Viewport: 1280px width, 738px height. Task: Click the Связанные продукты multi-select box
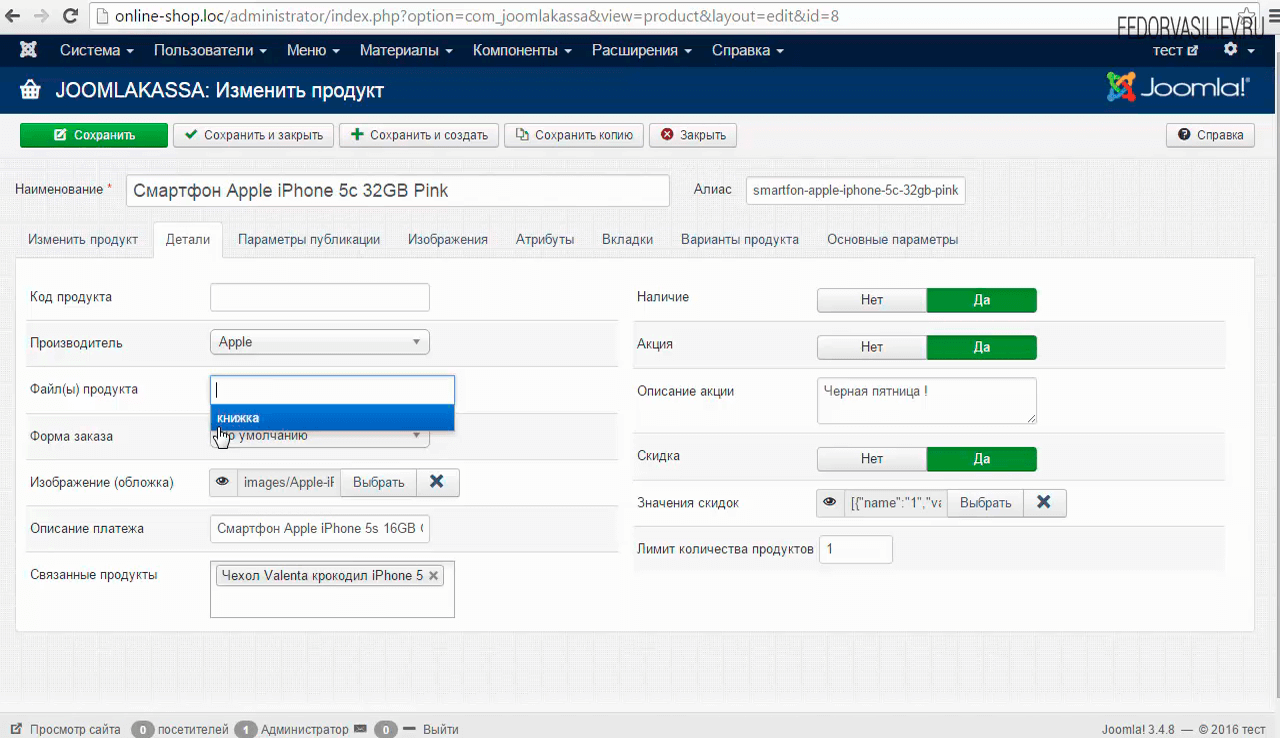(332, 589)
